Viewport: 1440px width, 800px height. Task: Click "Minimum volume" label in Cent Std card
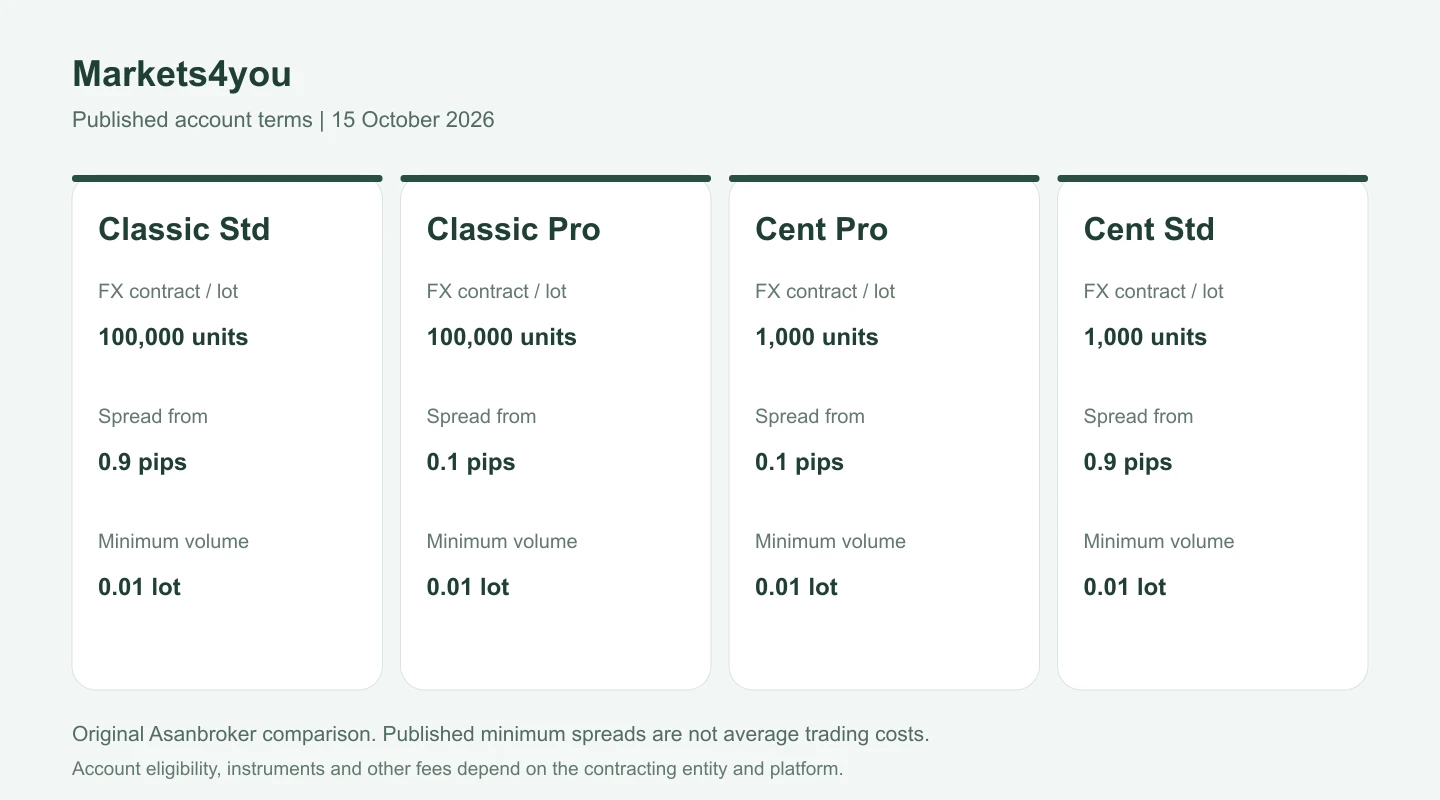pos(1159,542)
